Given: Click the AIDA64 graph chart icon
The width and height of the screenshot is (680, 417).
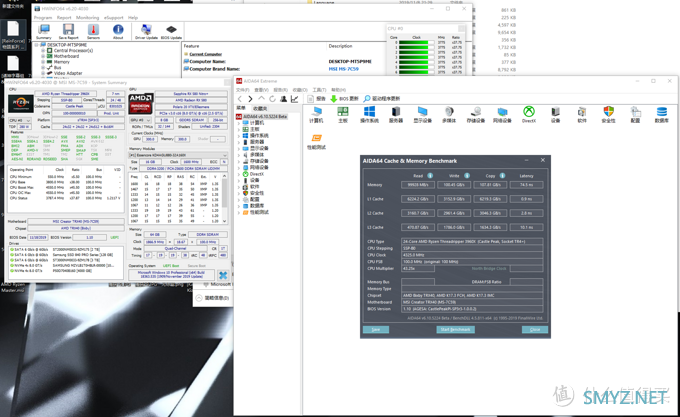Looking at the screenshot, I should [x=294, y=99].
